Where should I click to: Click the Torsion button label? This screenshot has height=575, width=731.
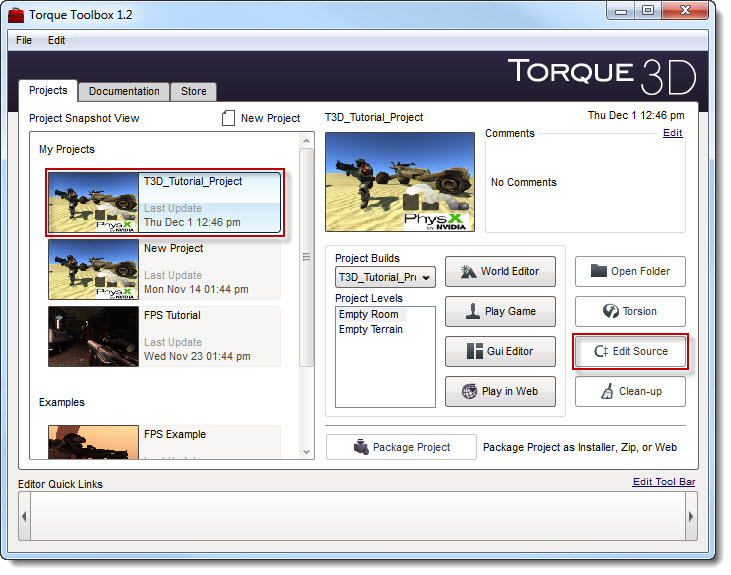coord(639,311)
